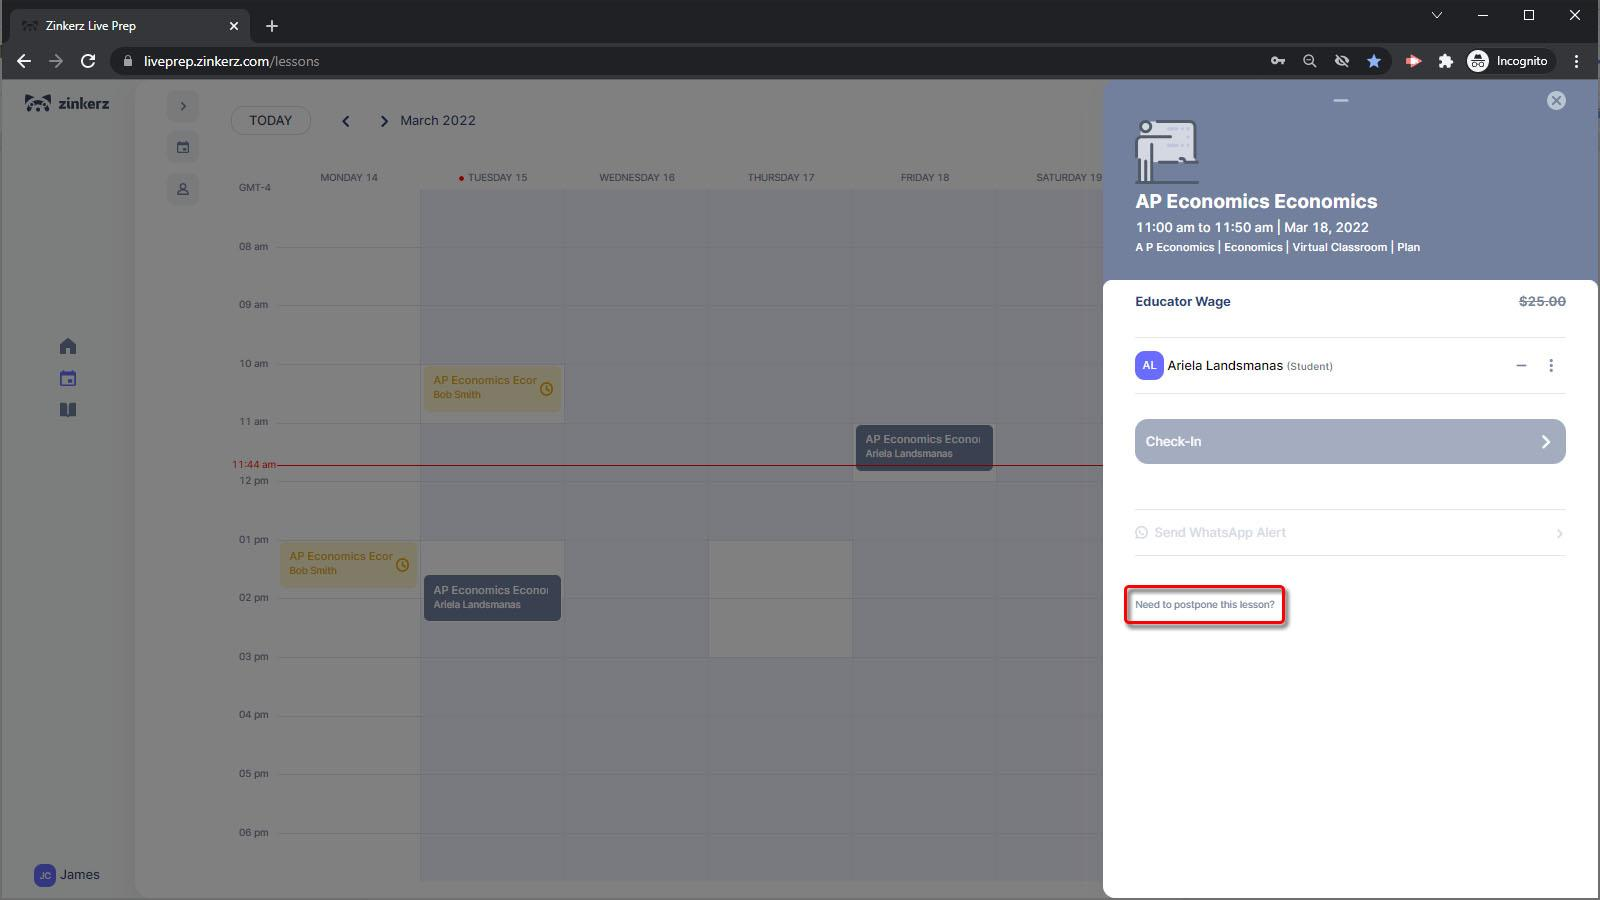Click the AP Economics Economics lesson title
This screenshot has height=900, width=1600.
pyautogui.click(x=1256, y=201)
